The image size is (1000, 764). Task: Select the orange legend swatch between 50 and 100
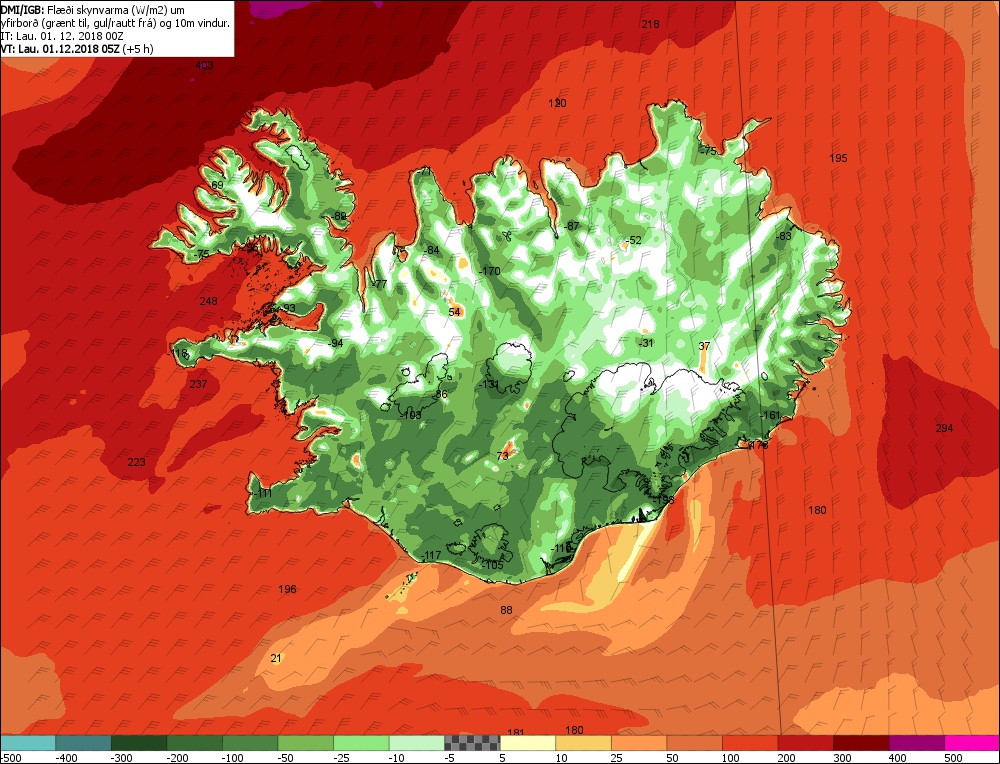pos(695,743)
